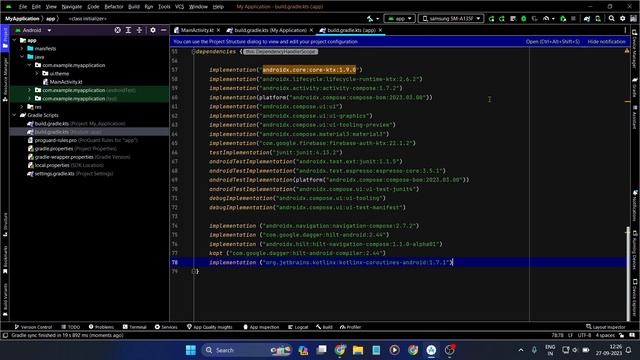Image resolution: width=640 pixels, height=360 pixels.
Task: Select MainActivity.kt in project tree
Action: click(66, 82)
